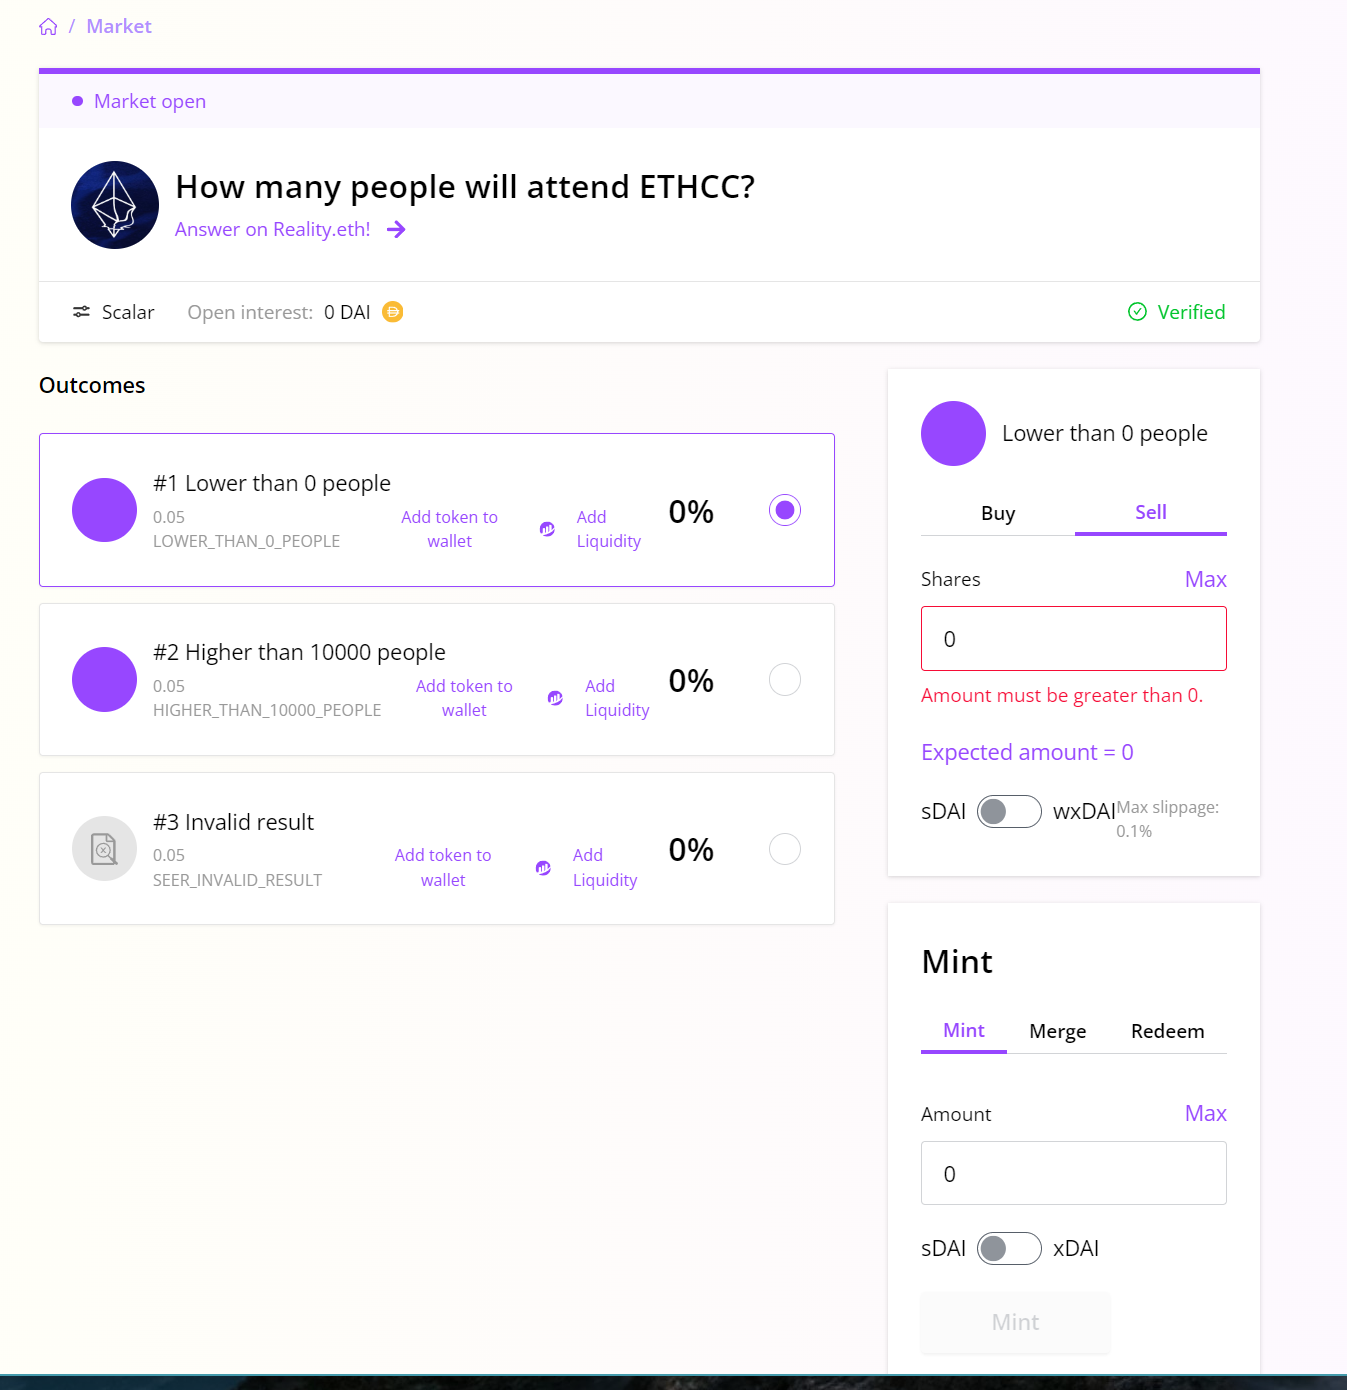Switch to the Buy tab
The width and height of the screenshot is (1347, 1390).
pyautogui.click(x=998, y=513)
